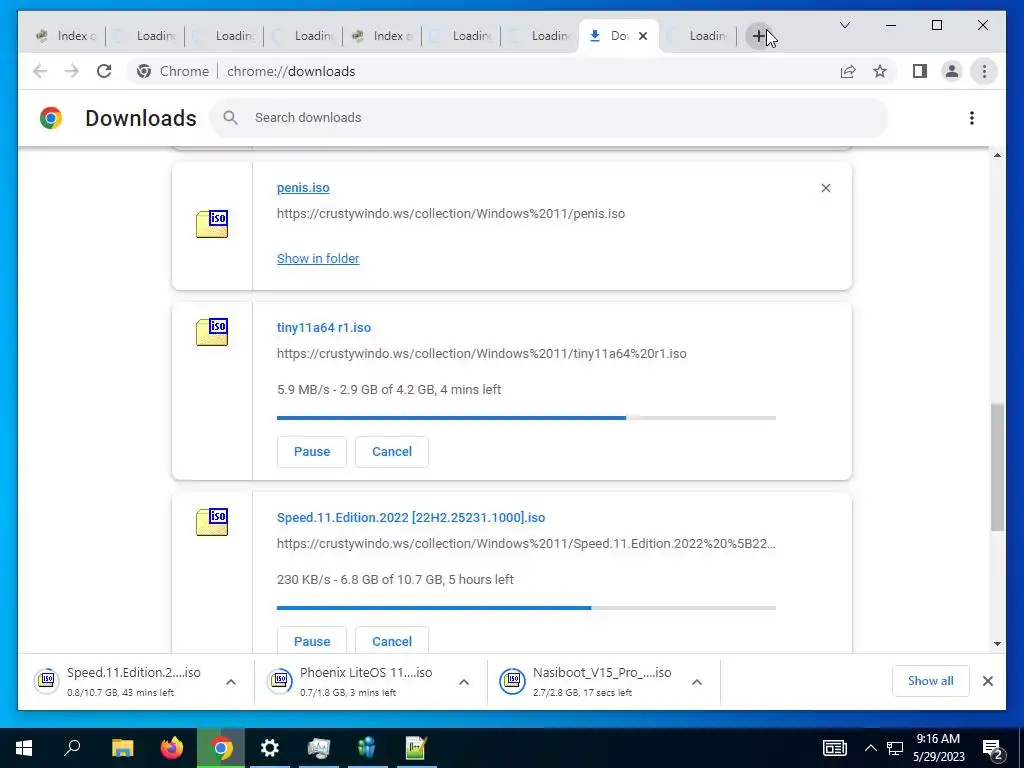Show hidden system tray icons
The height and width of the screenshot is (768, 1024).
[871, 748]
